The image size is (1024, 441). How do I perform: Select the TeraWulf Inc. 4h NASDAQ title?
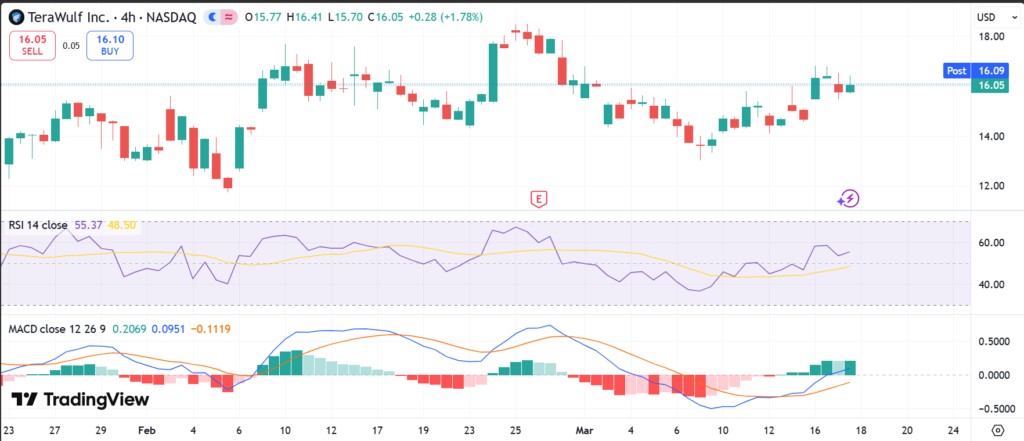112,18
